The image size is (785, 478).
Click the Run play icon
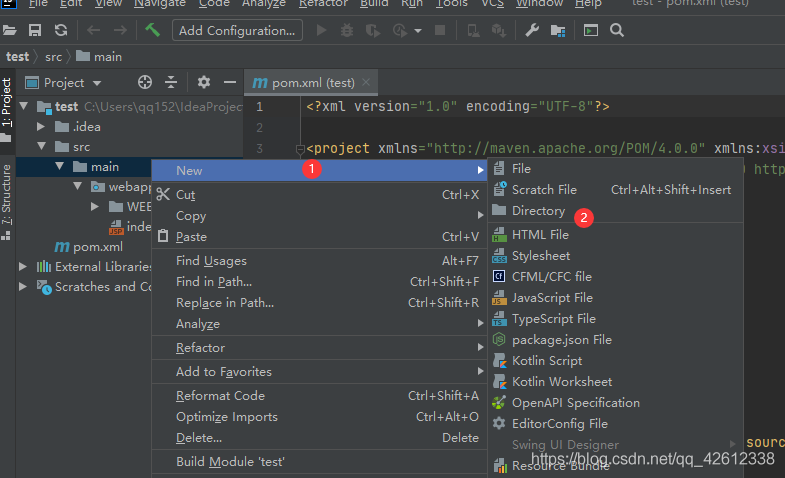pos(321,31)
